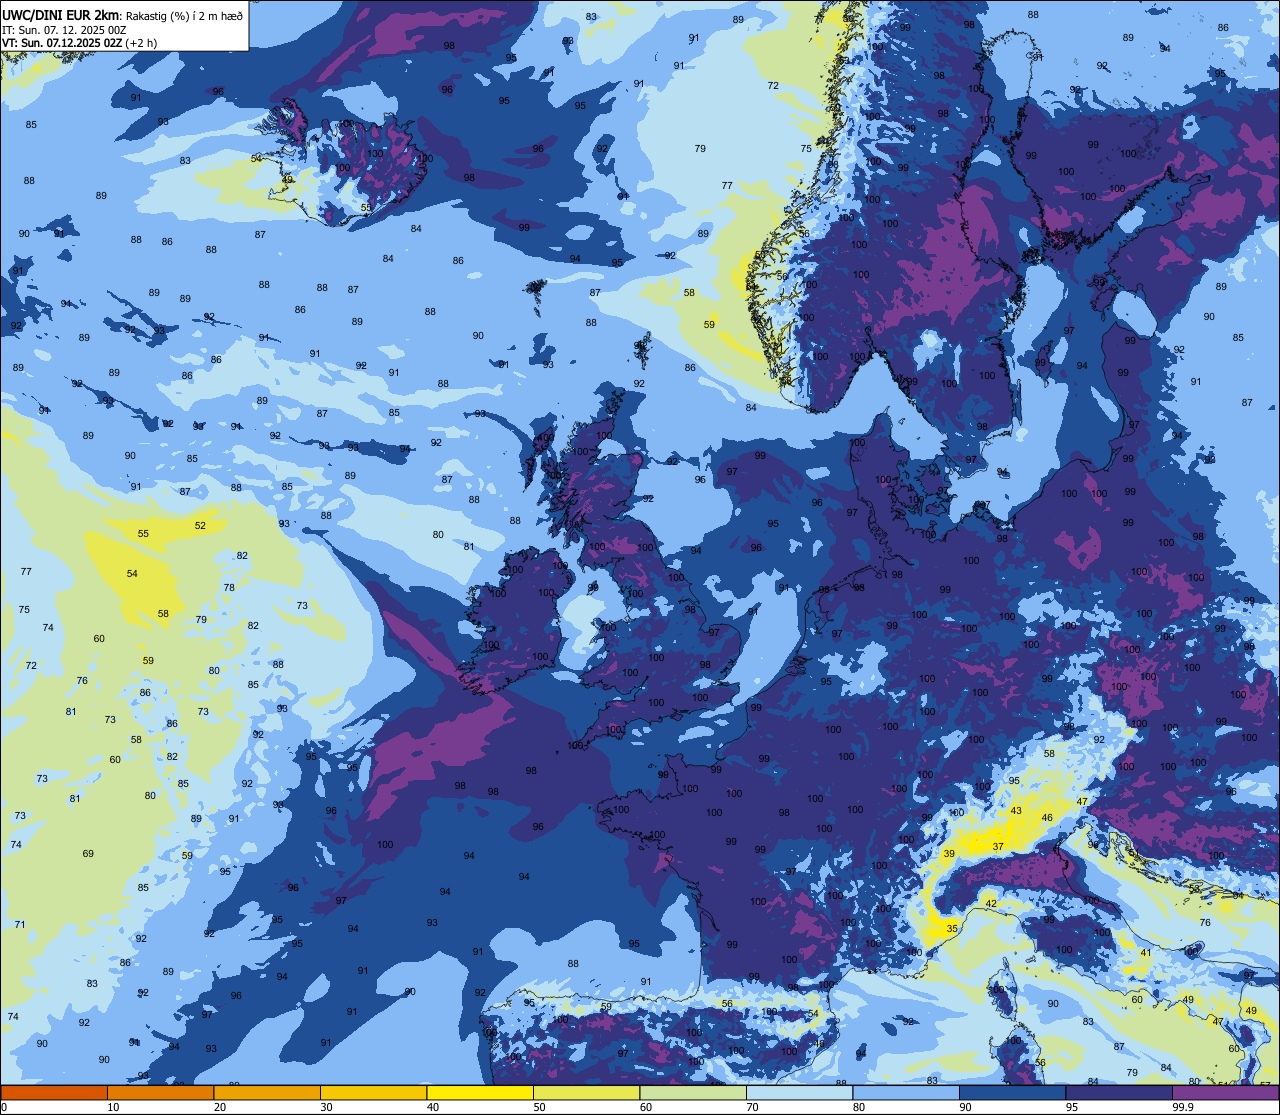Click the 30–40% golden legend swatch
The height and width of the screenshot is (1115, 1280).
click(x=373, y=1092)
